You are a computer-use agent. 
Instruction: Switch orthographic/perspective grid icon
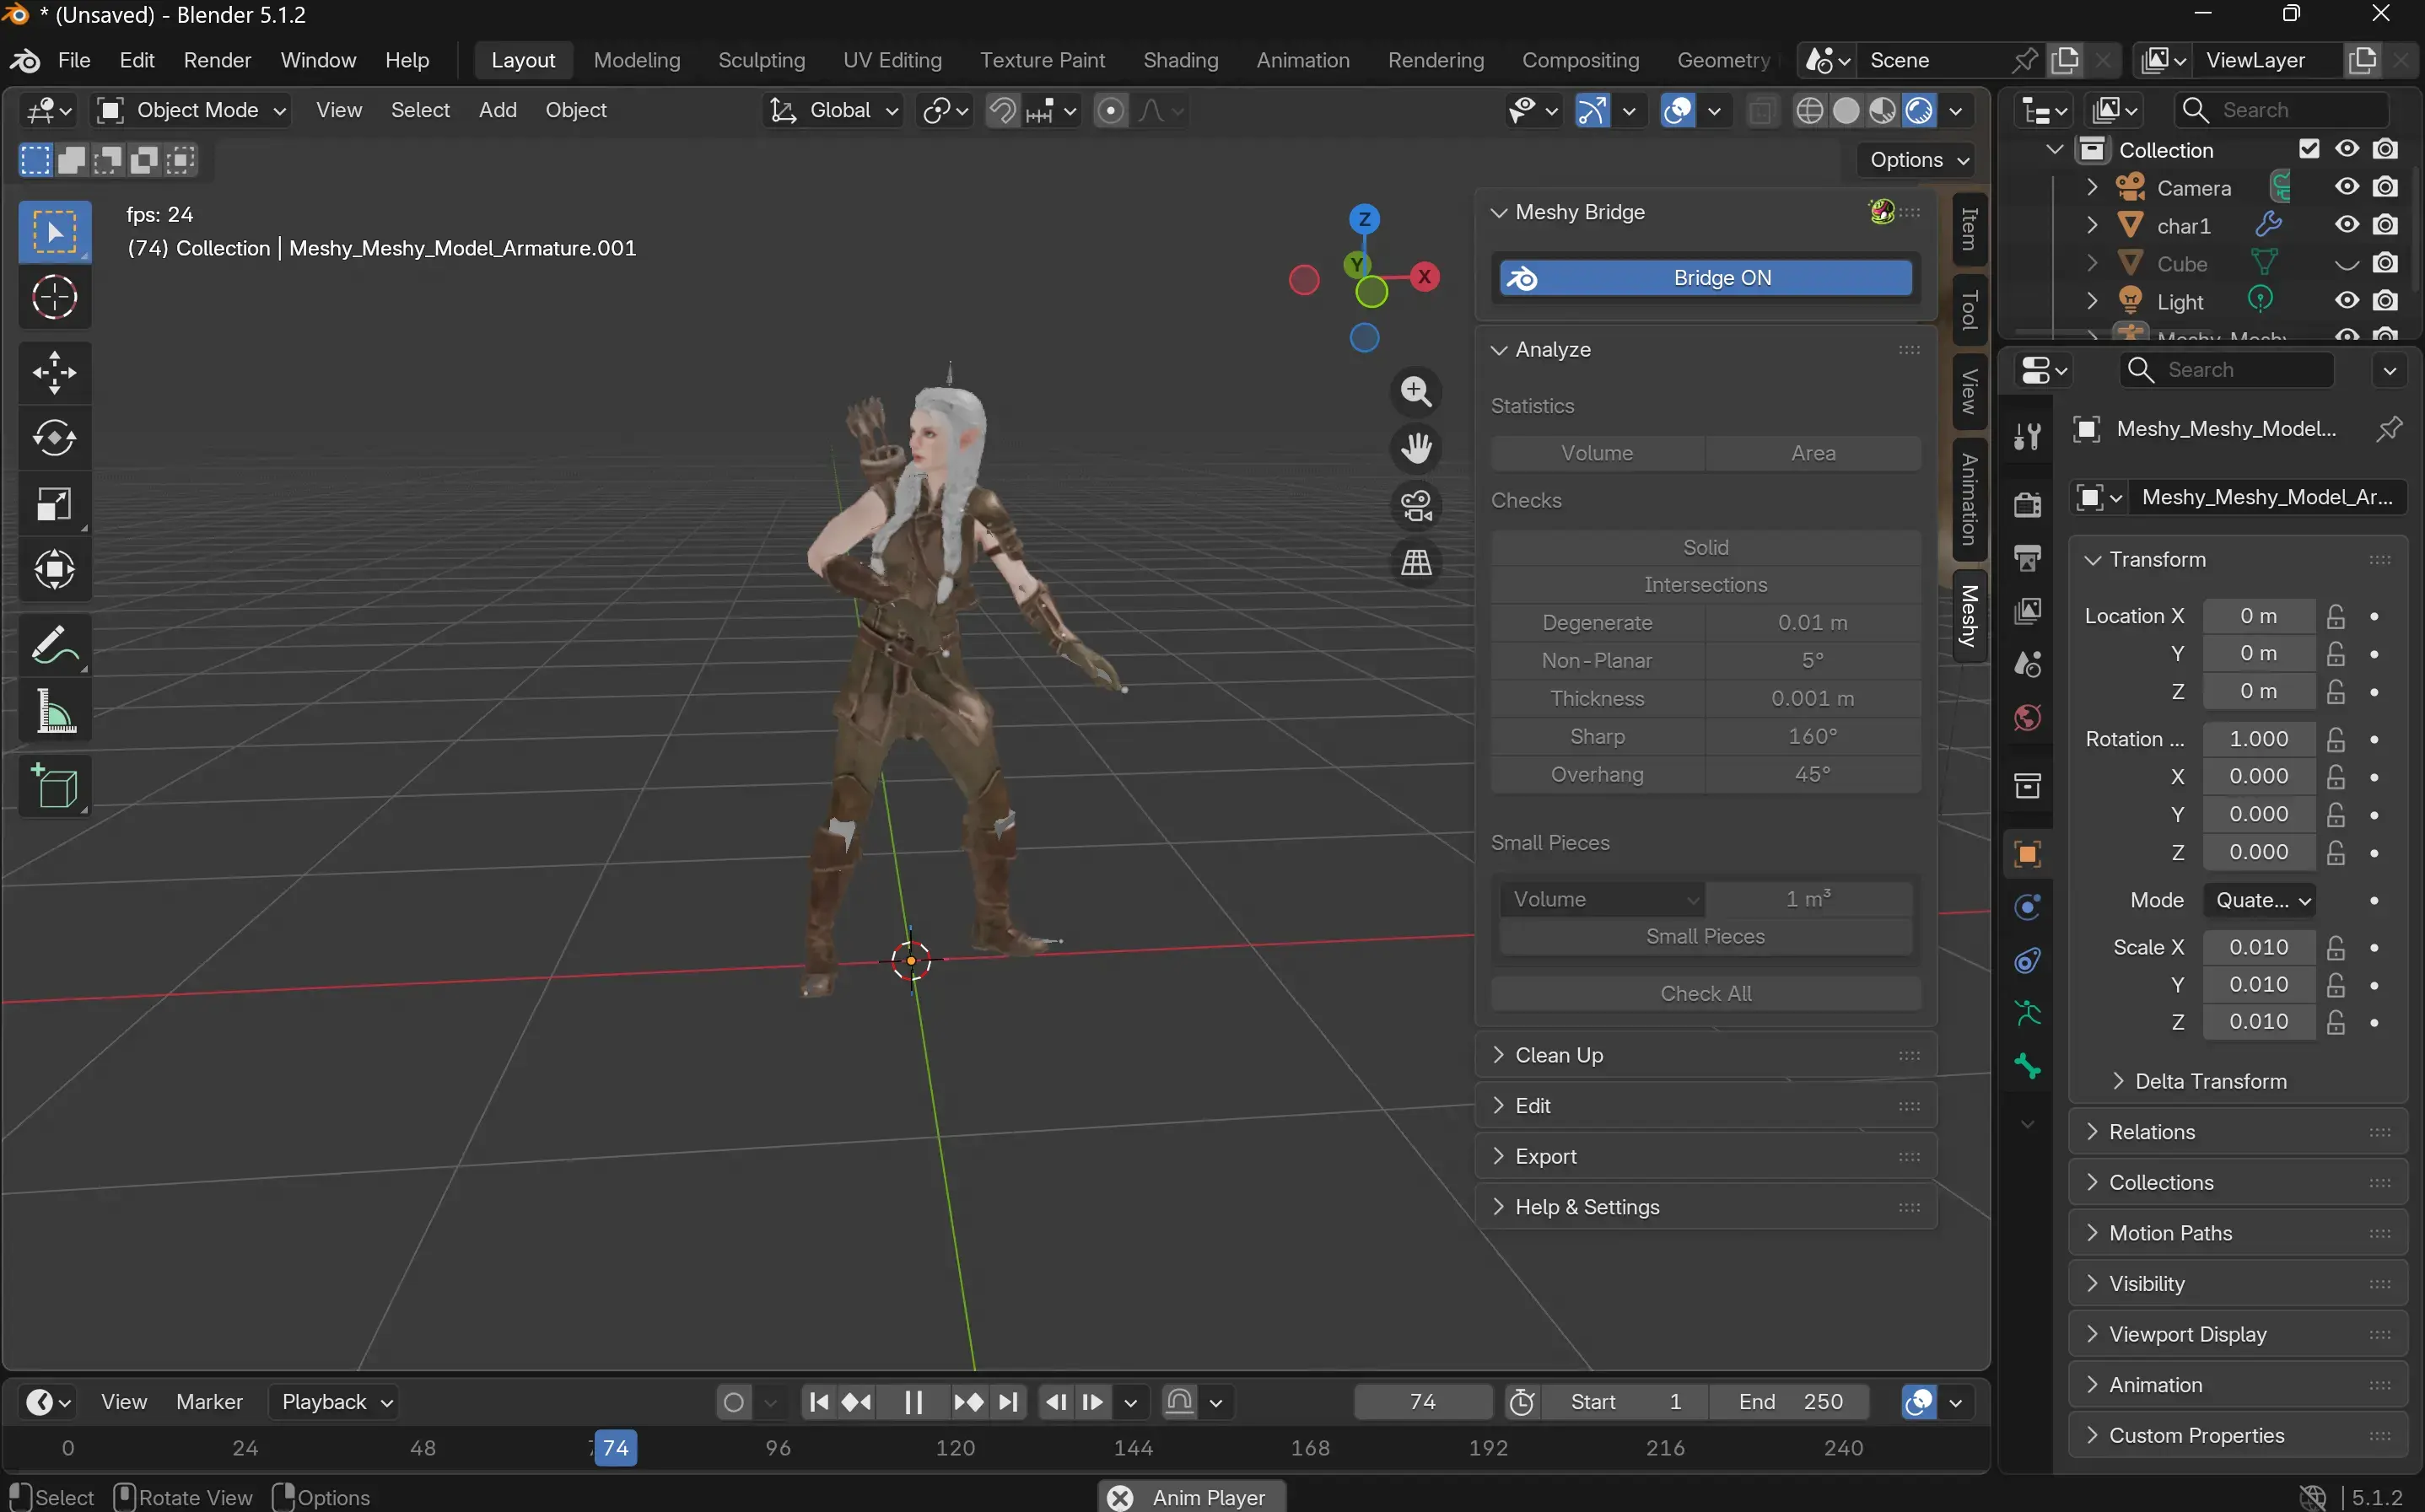[x=1416, y=562]
